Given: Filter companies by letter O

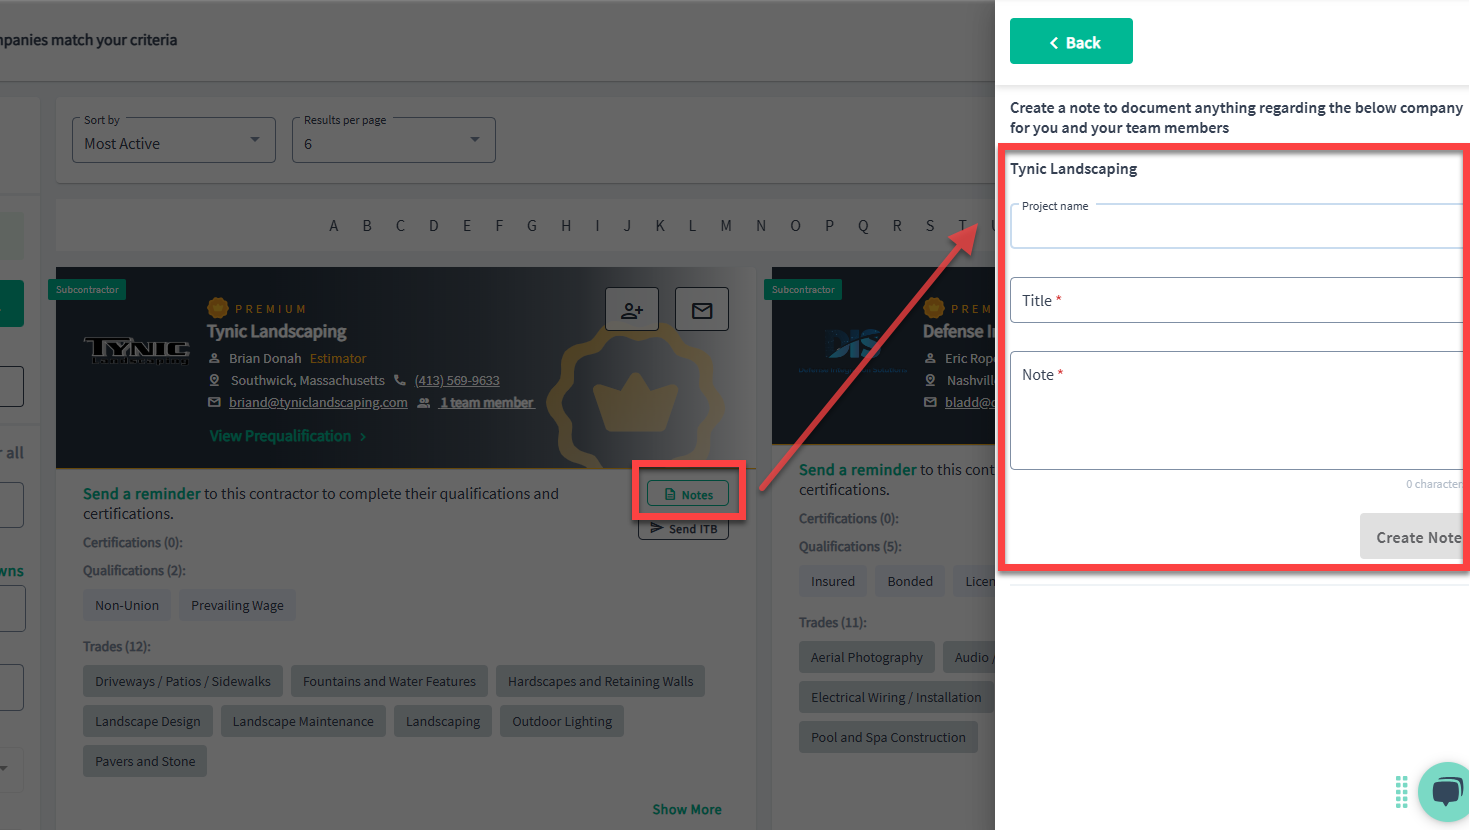Looking at the screenshot, I should coord(796,226).
